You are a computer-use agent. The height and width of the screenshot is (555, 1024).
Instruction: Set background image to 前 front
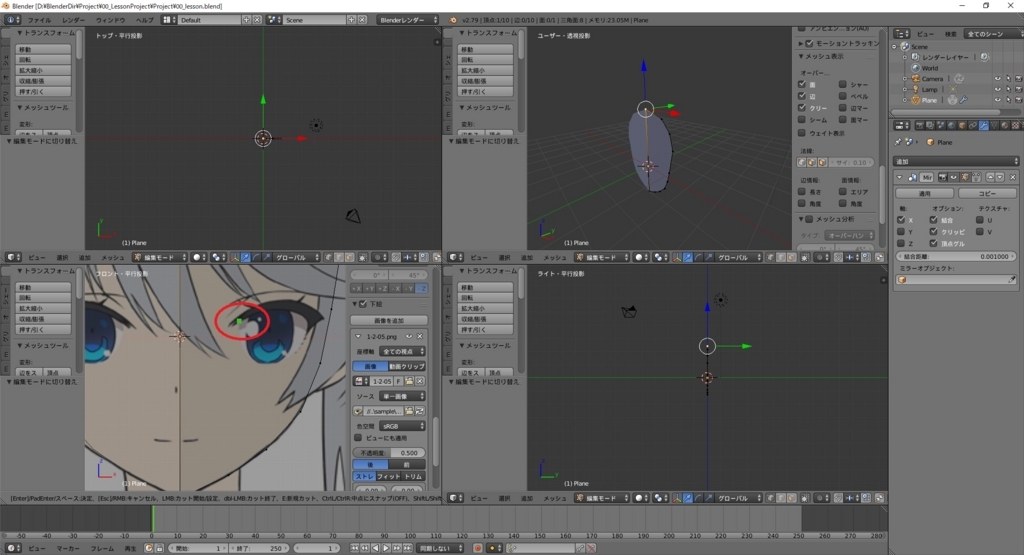(407, 464)
